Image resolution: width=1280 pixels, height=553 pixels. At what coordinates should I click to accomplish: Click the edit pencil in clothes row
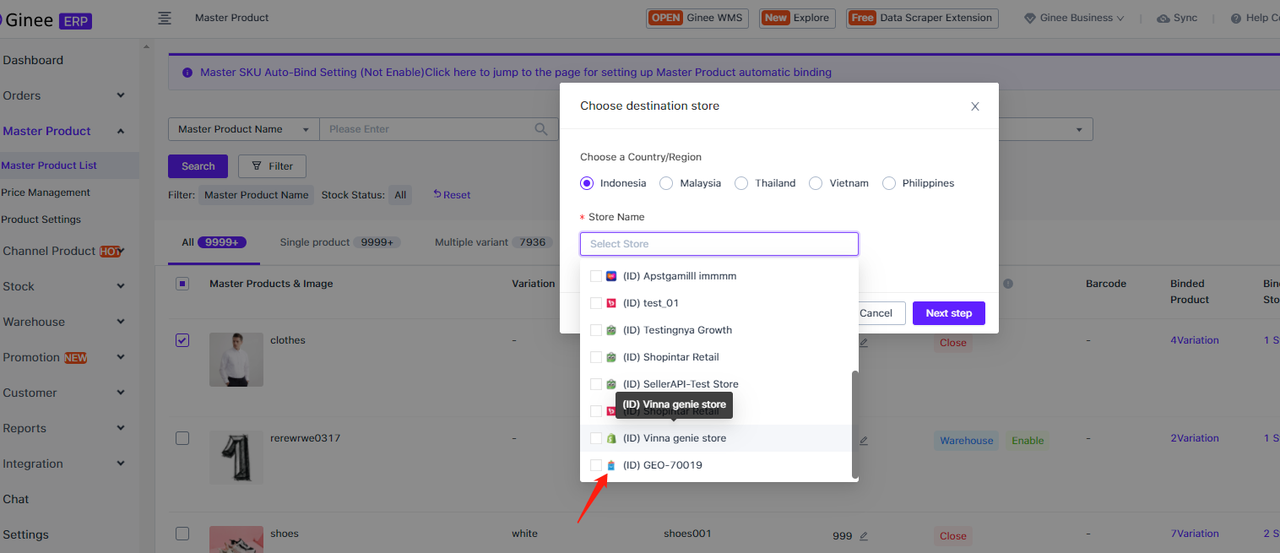pyautogui.click(x=863, y=342)
